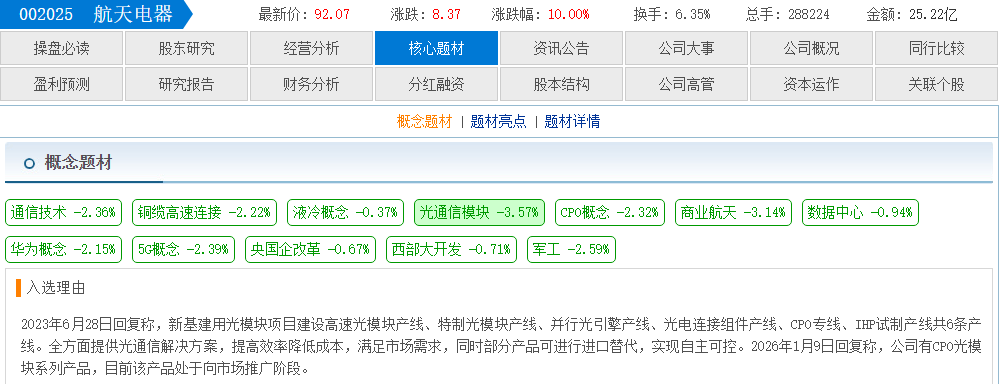Click the 军工 -2.59% concept tag
The image size is (999, 384).
pos(571,249)
